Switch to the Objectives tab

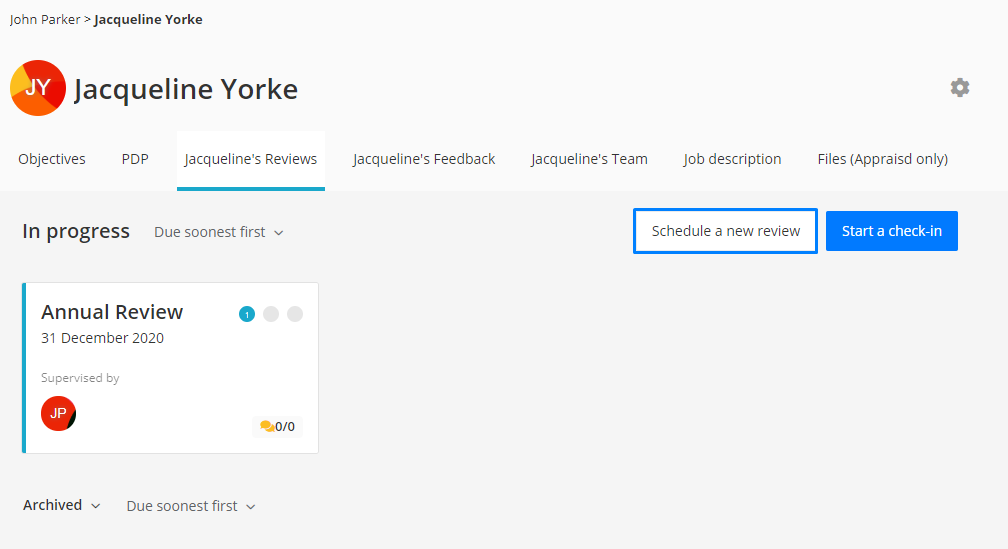pos(52,159)
